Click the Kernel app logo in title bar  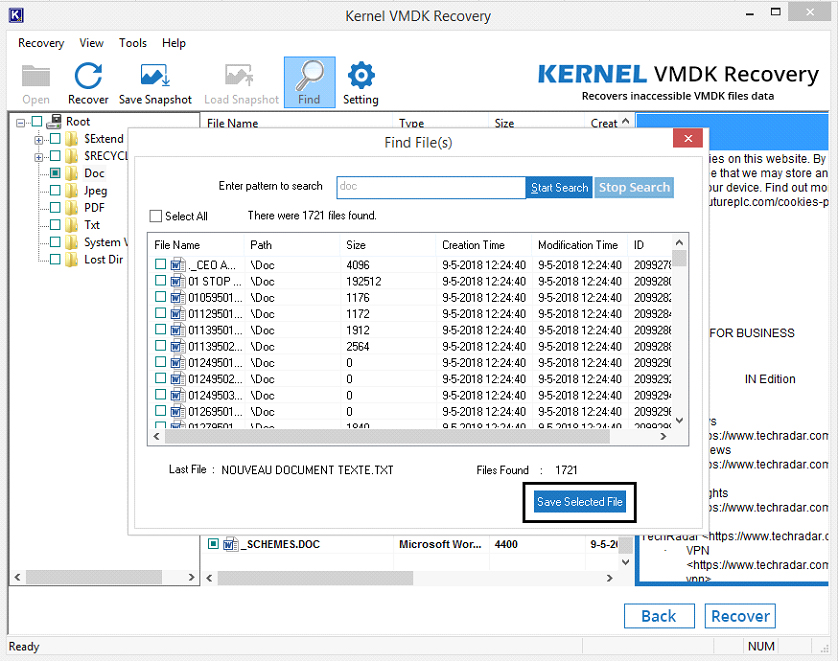[x=17, y=15]
